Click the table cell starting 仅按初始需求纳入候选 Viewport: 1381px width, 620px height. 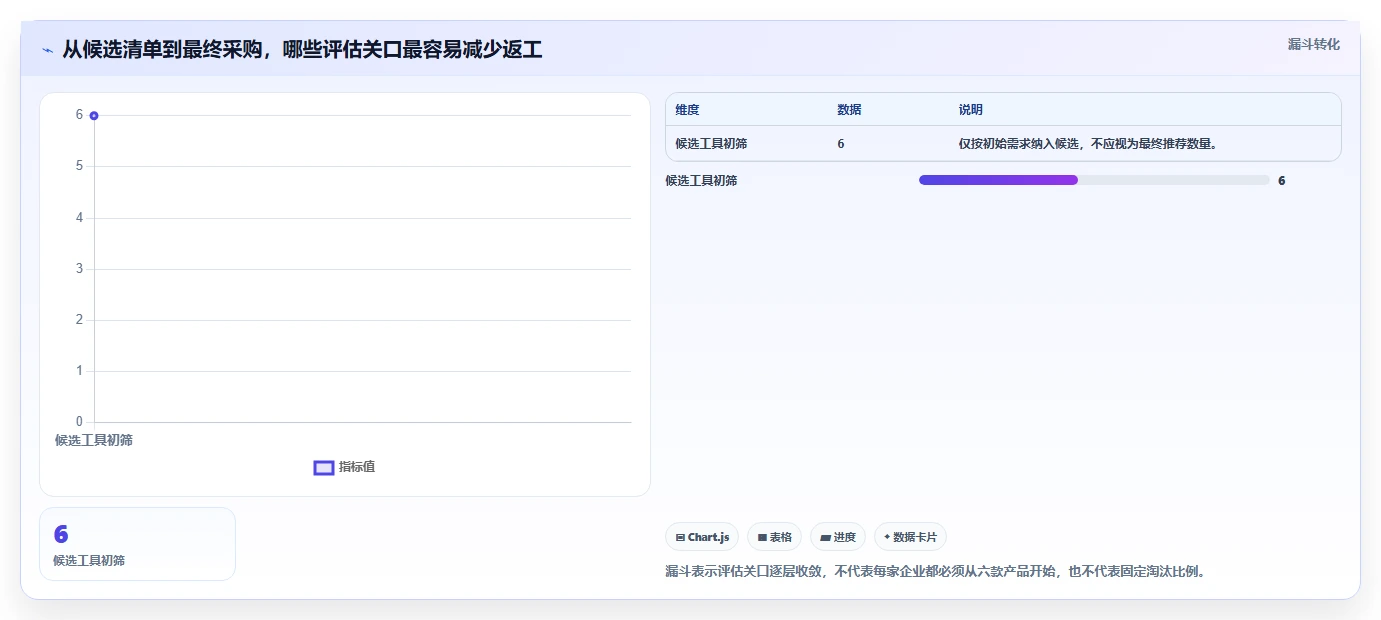(x=1088, y=144)
